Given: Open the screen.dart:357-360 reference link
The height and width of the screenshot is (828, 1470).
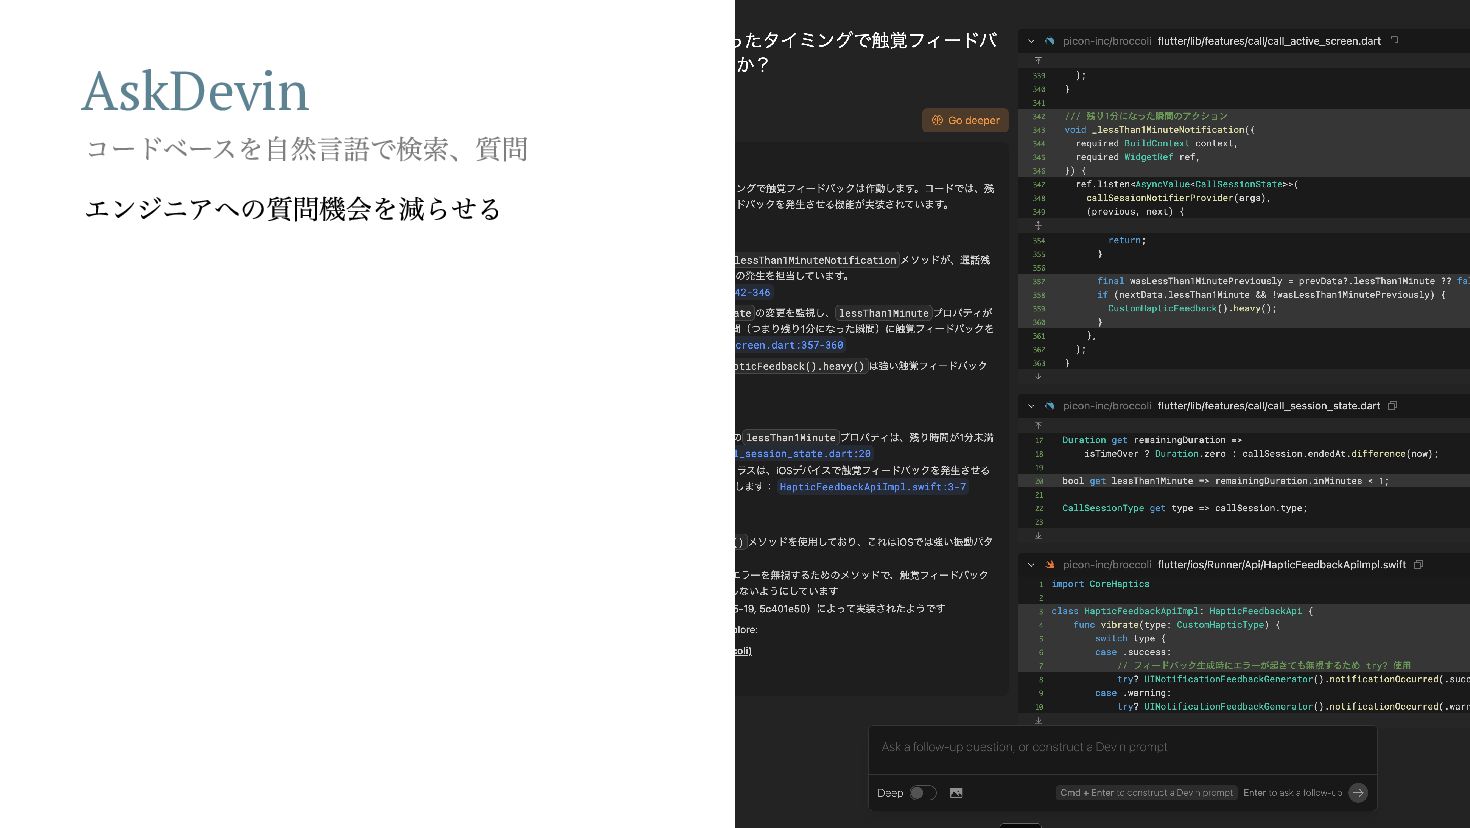Looking at the screenshot, I should coord(790,345).
